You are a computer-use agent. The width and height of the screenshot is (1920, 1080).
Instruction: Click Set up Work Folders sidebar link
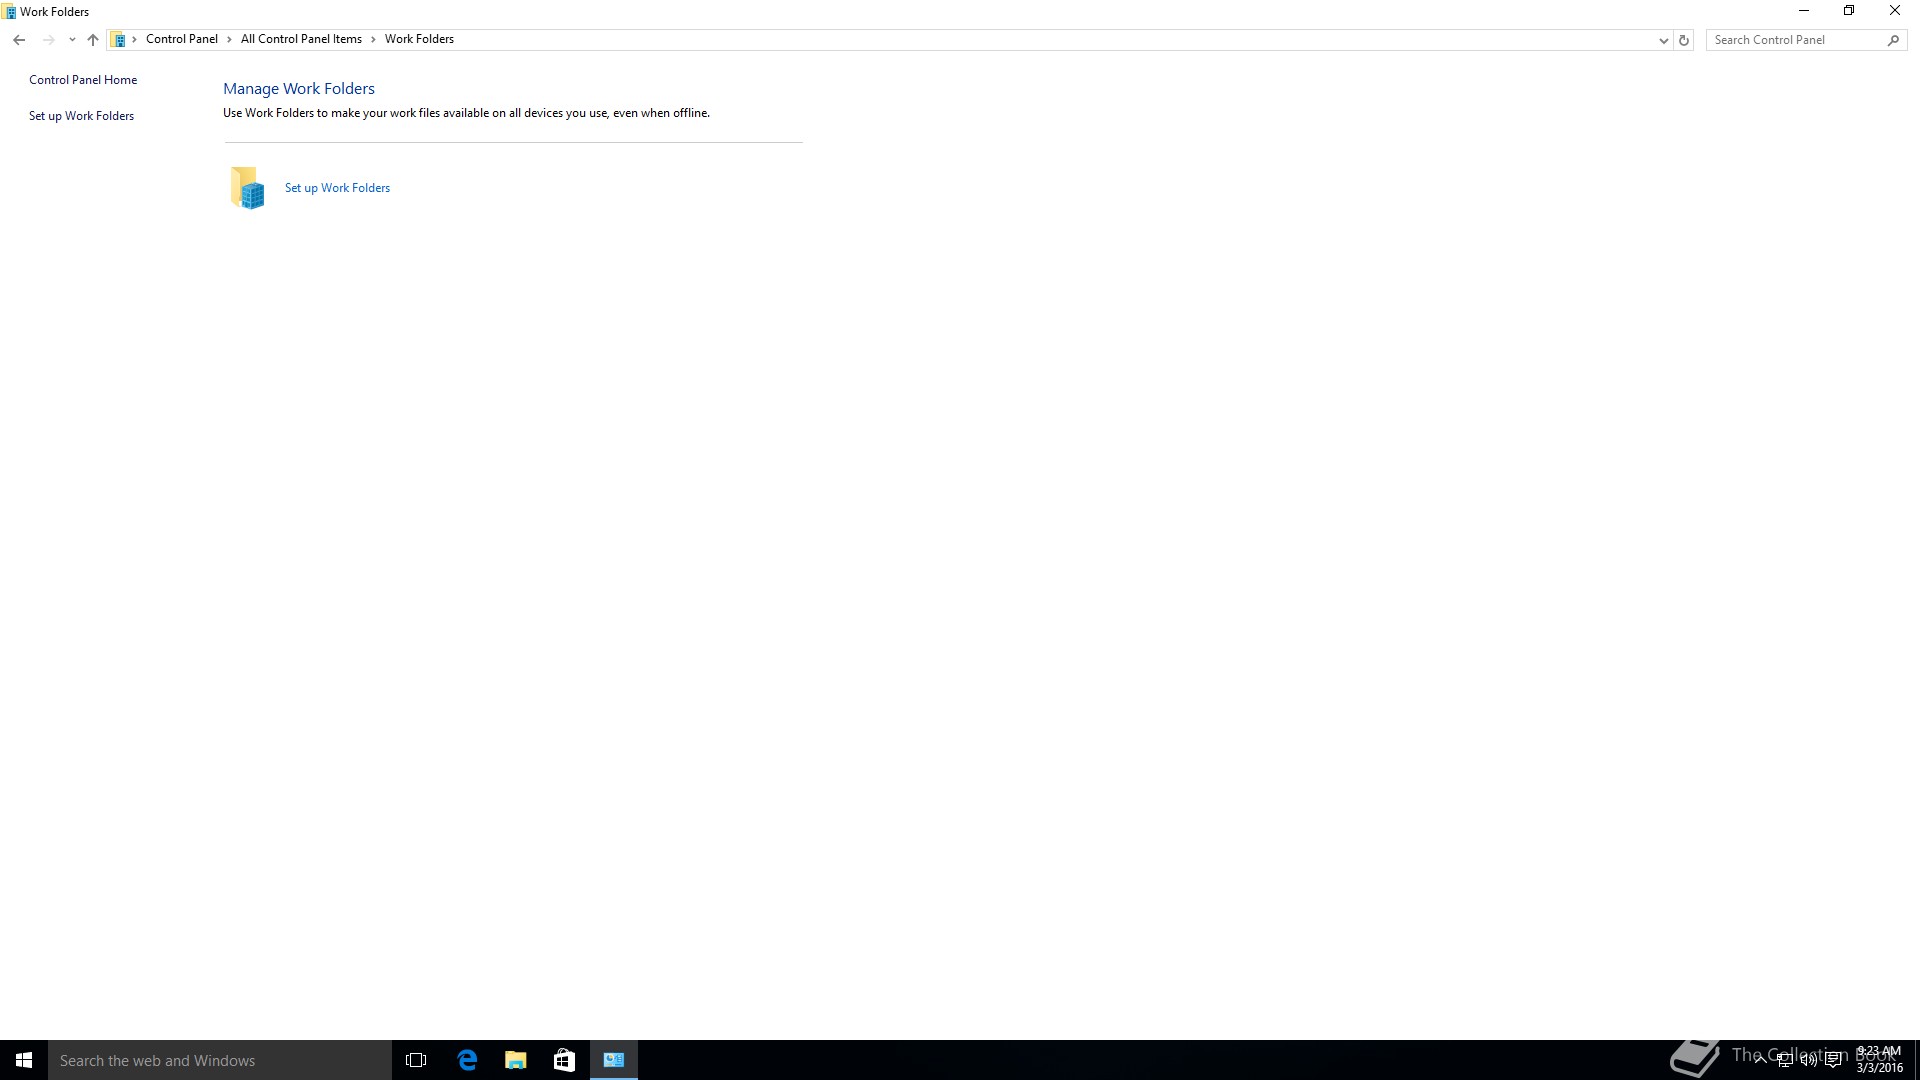click(81, 116)
